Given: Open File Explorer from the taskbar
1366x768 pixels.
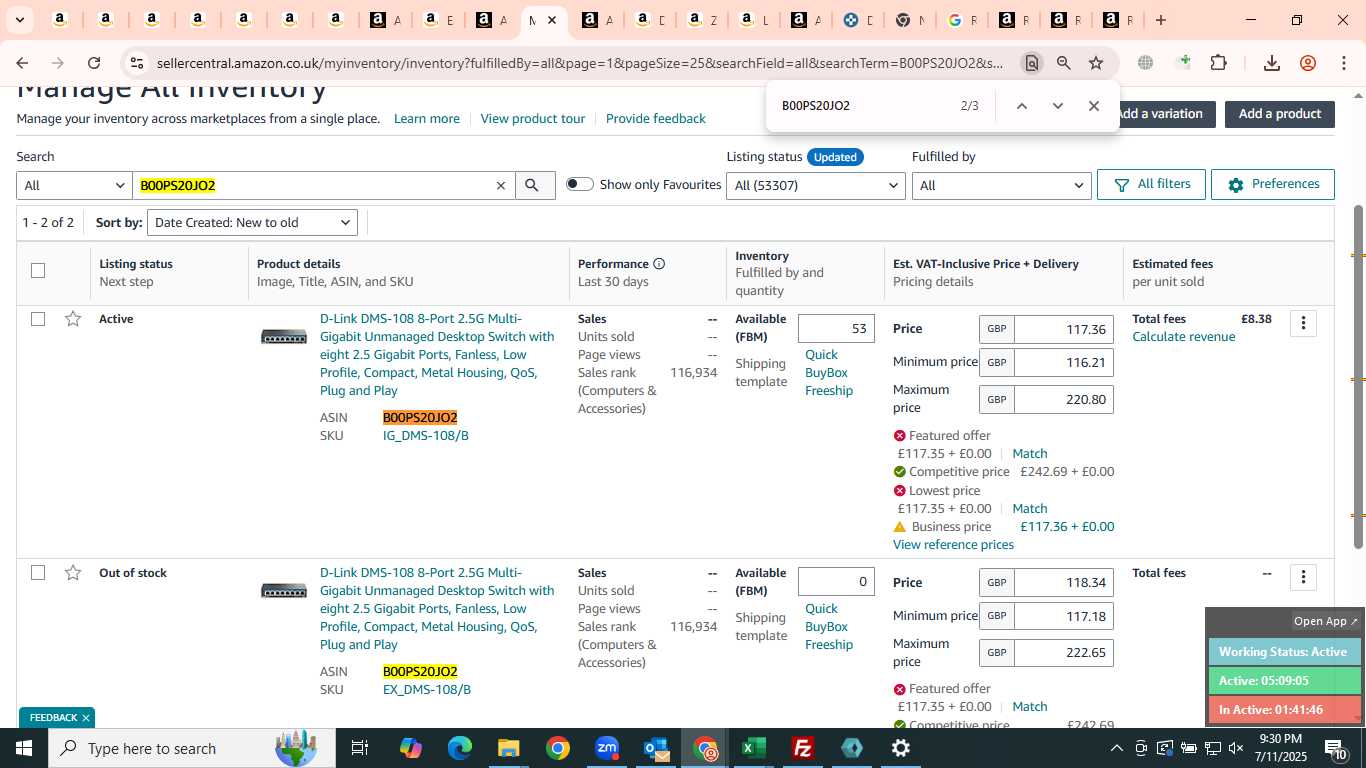Looking at the screenshot, I should click(x=509, y=748).
